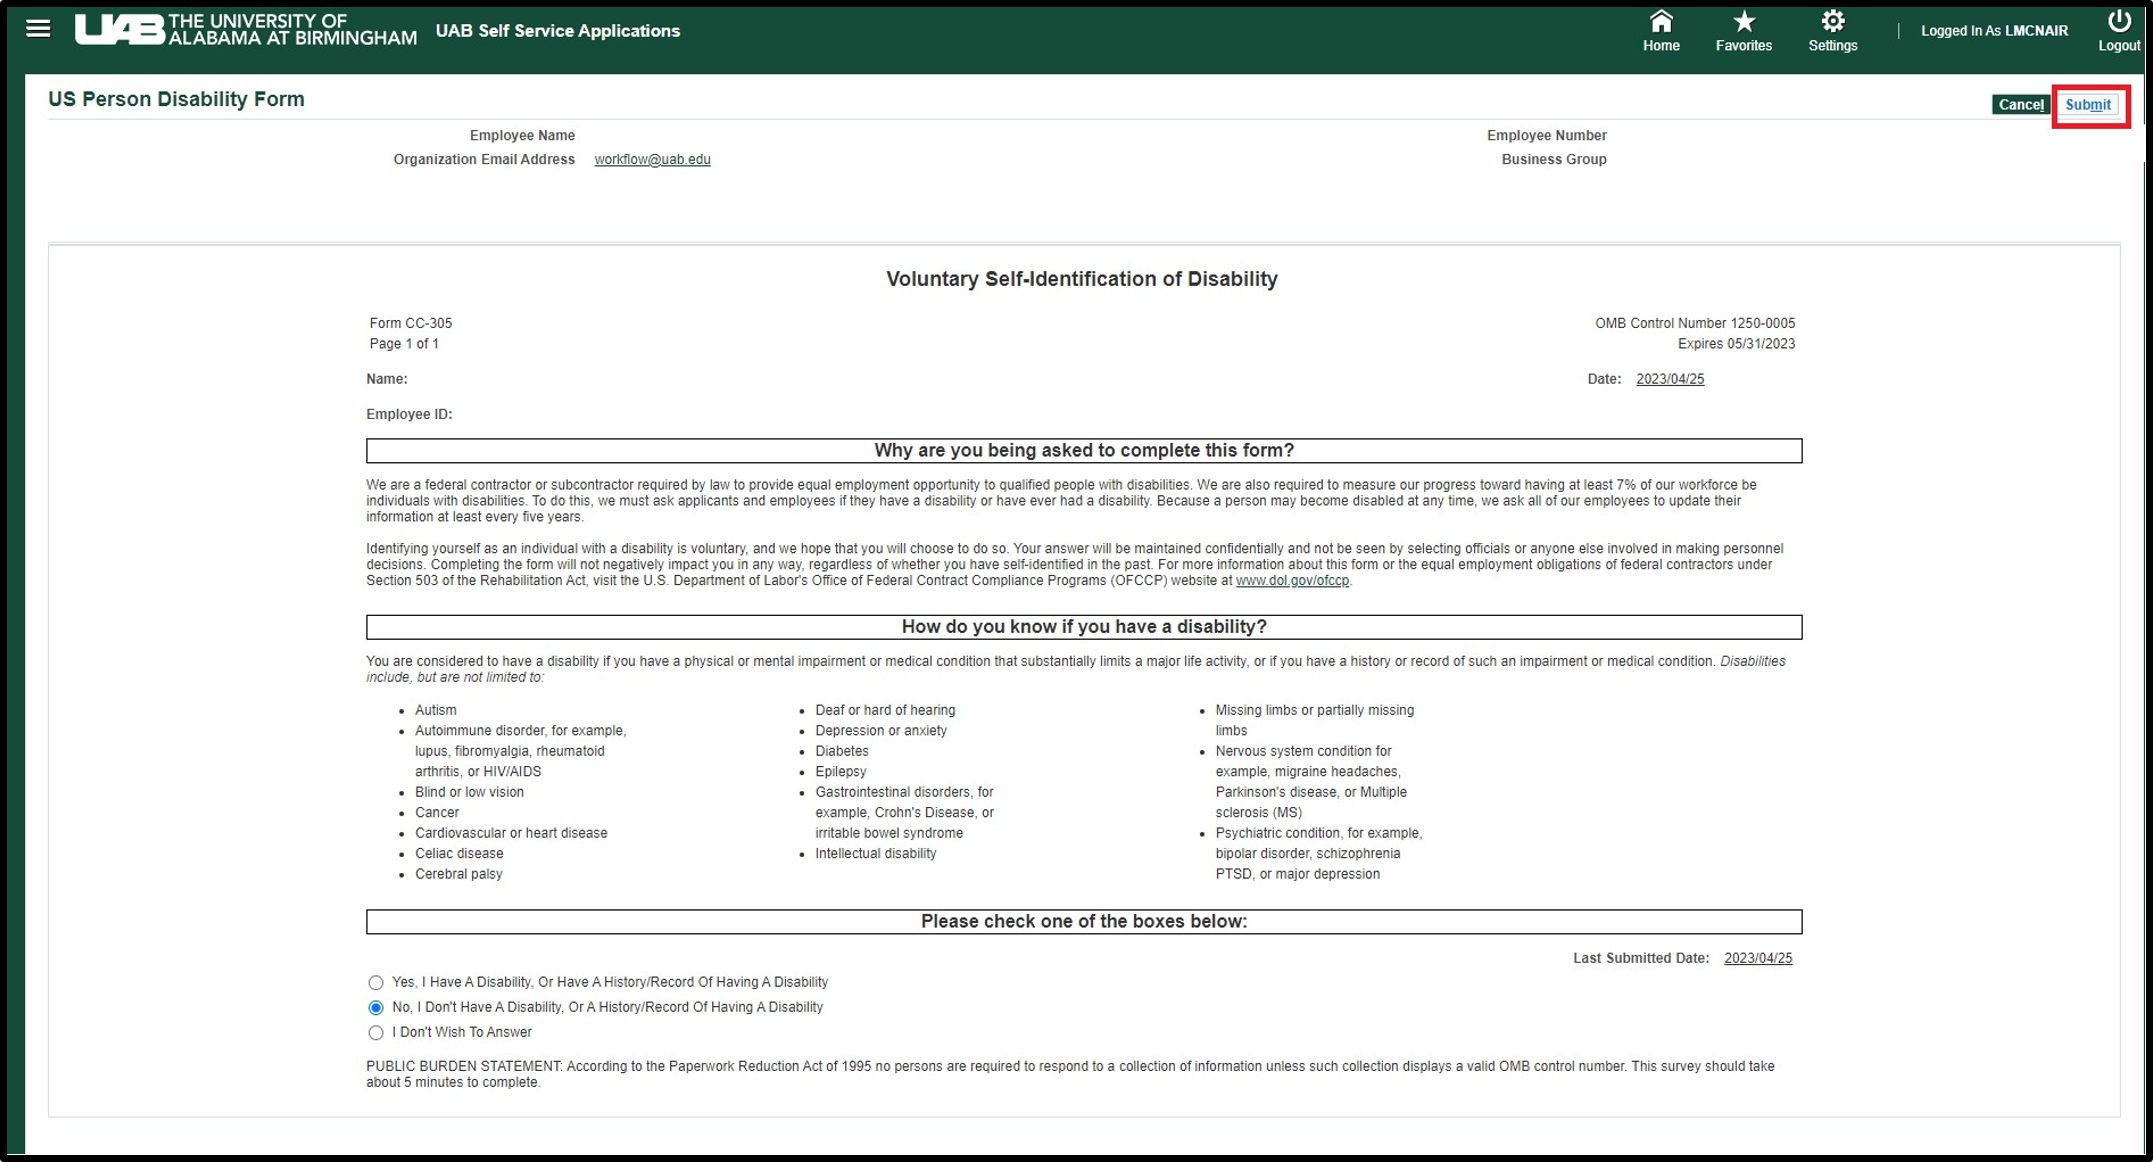Image resolution: width=2153 pixels, height=1162 pixels.
Task: Click the Logout power icon
Action: (x=2118, y=22)
